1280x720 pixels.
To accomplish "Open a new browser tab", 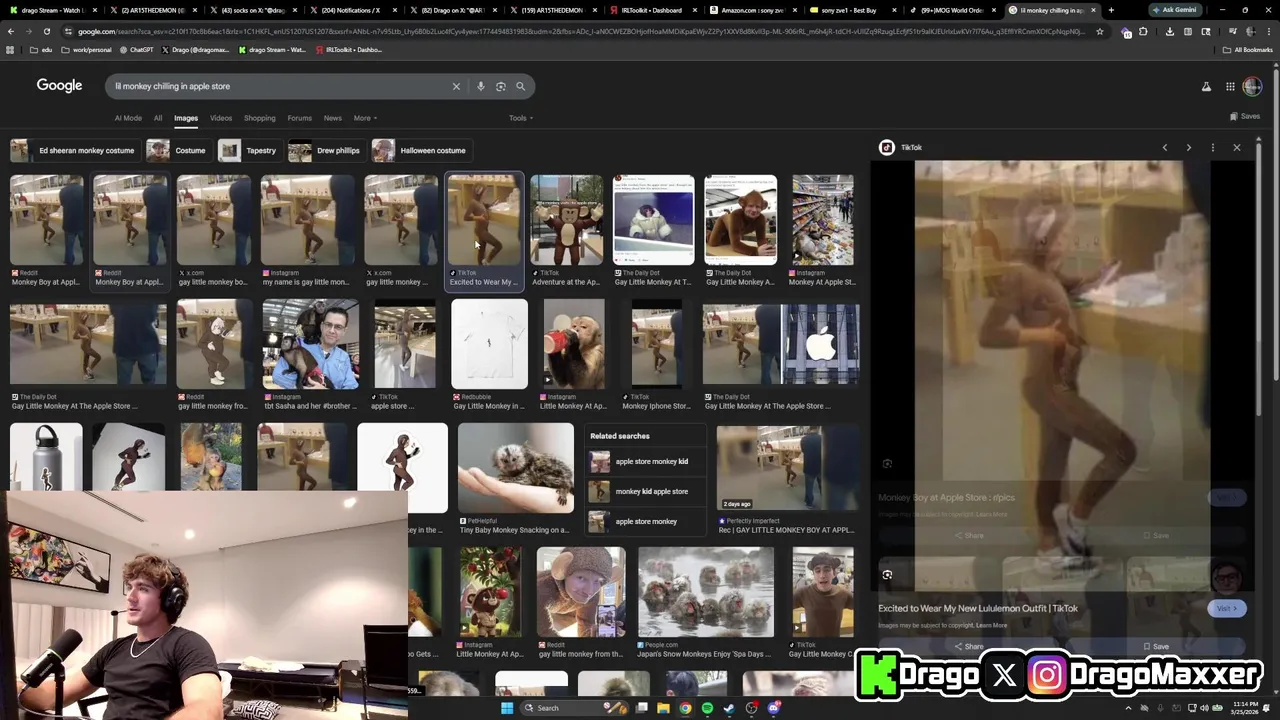I will pyautogui.click(x=1110, y=10).
